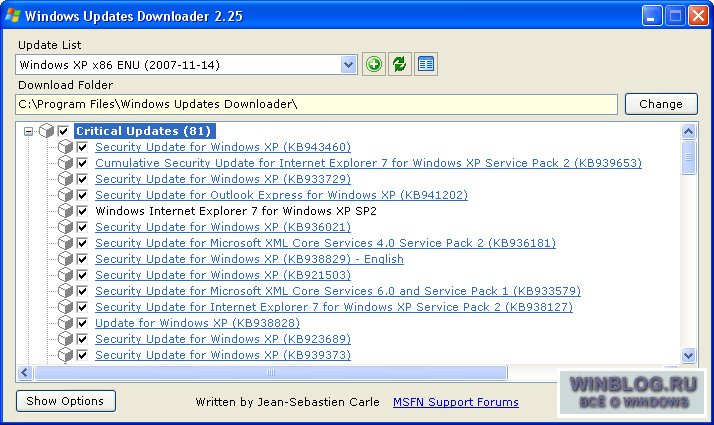Uncheck the KB933729 checkbox
The width and height of the screenshot is (714, 425).
tap(82, 179)
